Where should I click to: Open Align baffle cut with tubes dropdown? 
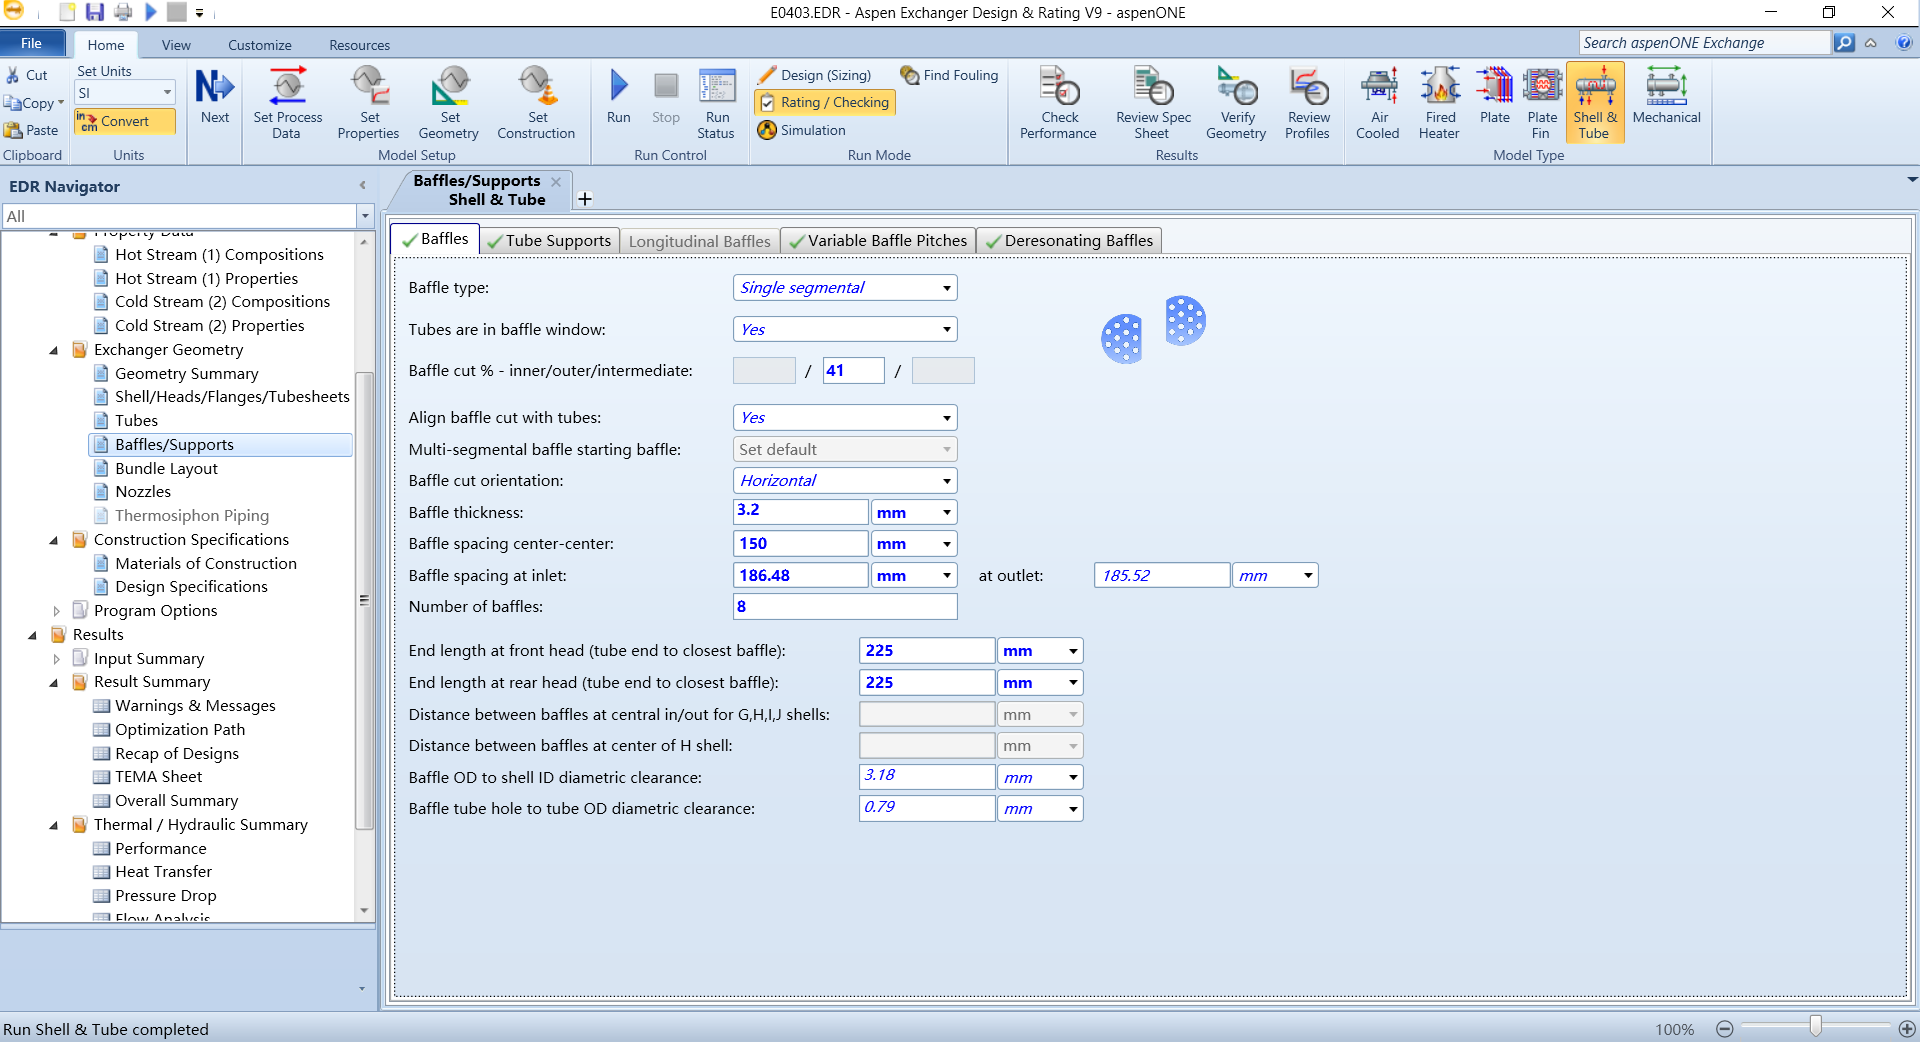pyautogui.click(x=946, y=418)
